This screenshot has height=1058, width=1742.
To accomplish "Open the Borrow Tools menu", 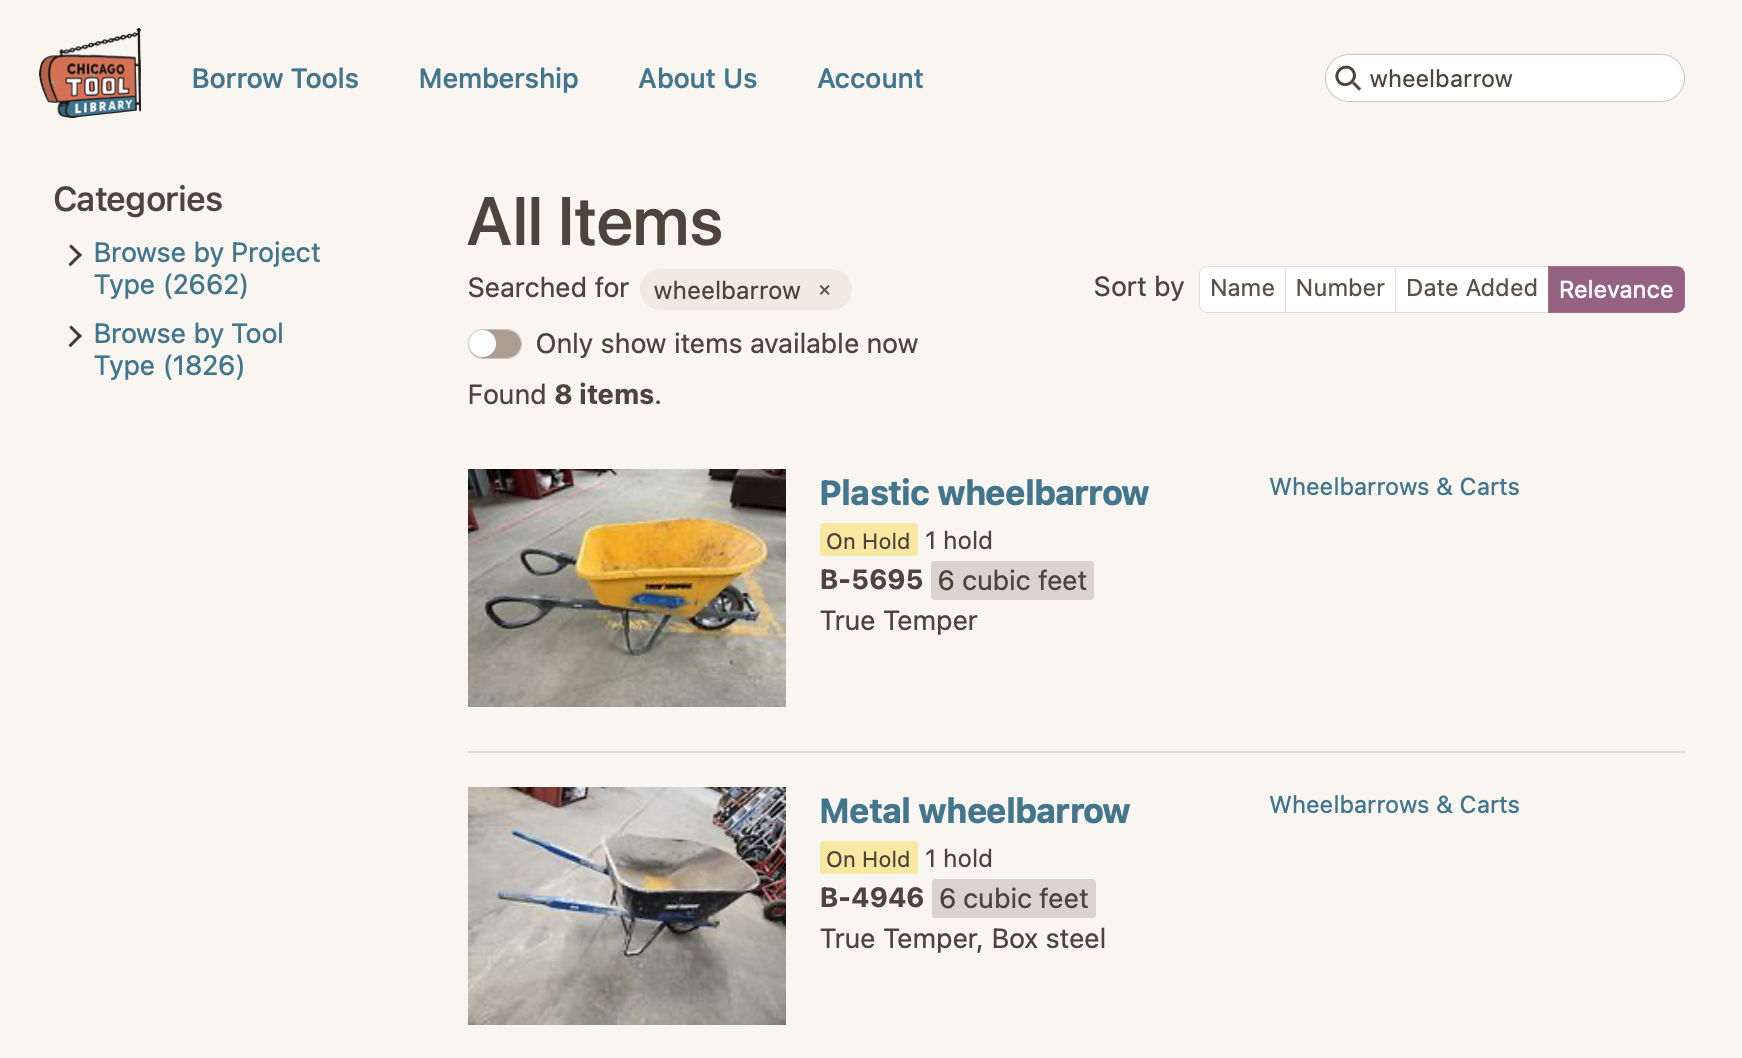I will coord(275,78).
